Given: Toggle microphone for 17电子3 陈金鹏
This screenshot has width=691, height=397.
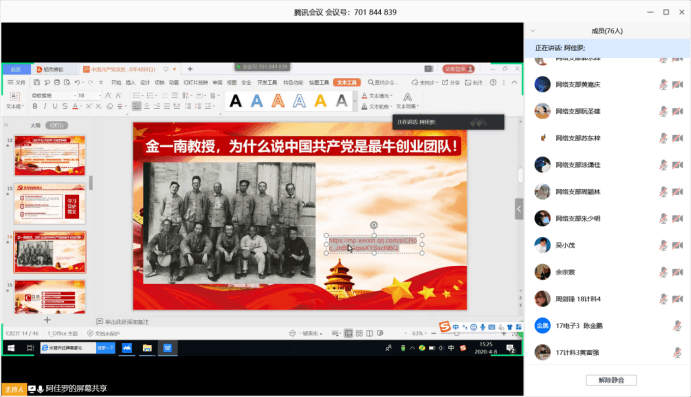Looking at the screenshot, I should [x=677, y=326].
